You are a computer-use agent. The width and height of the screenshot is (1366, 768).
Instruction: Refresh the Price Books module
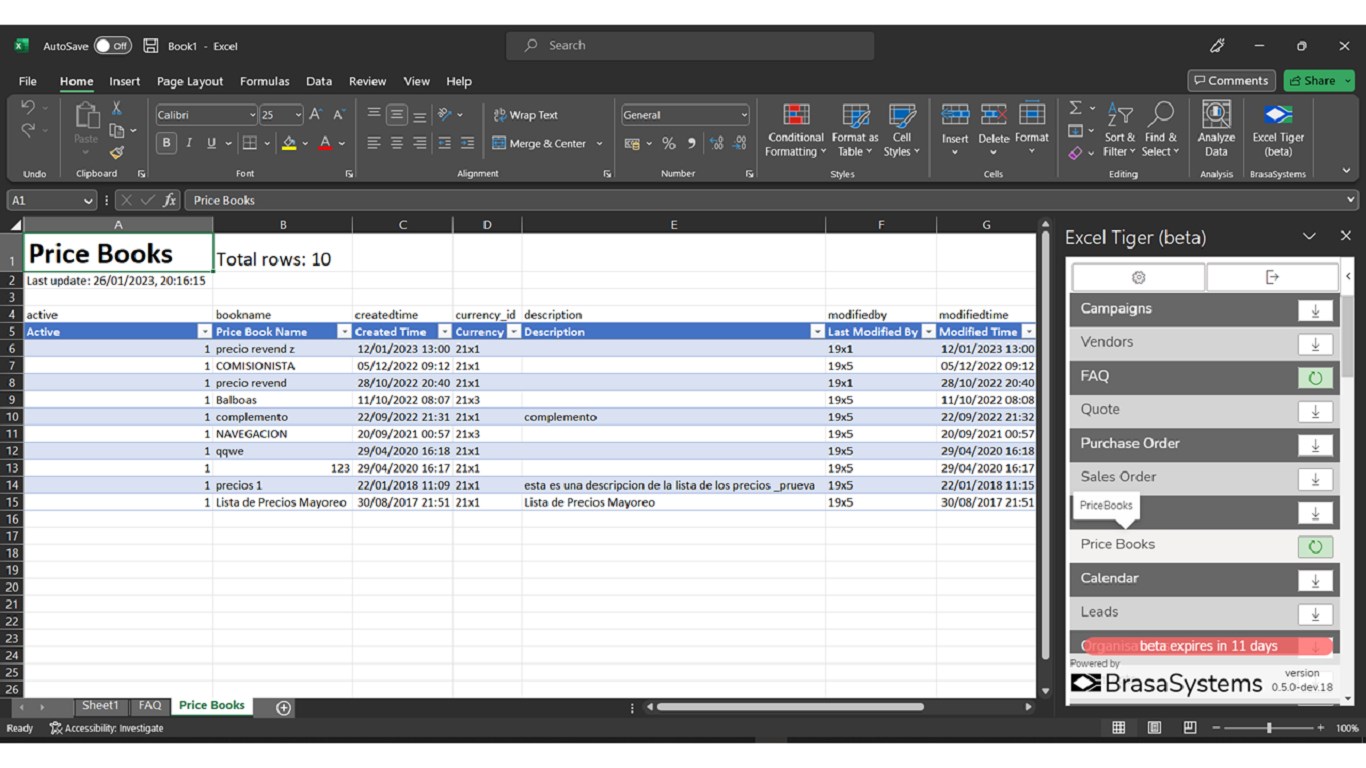pyautogui.click(x=1315, y=546)
